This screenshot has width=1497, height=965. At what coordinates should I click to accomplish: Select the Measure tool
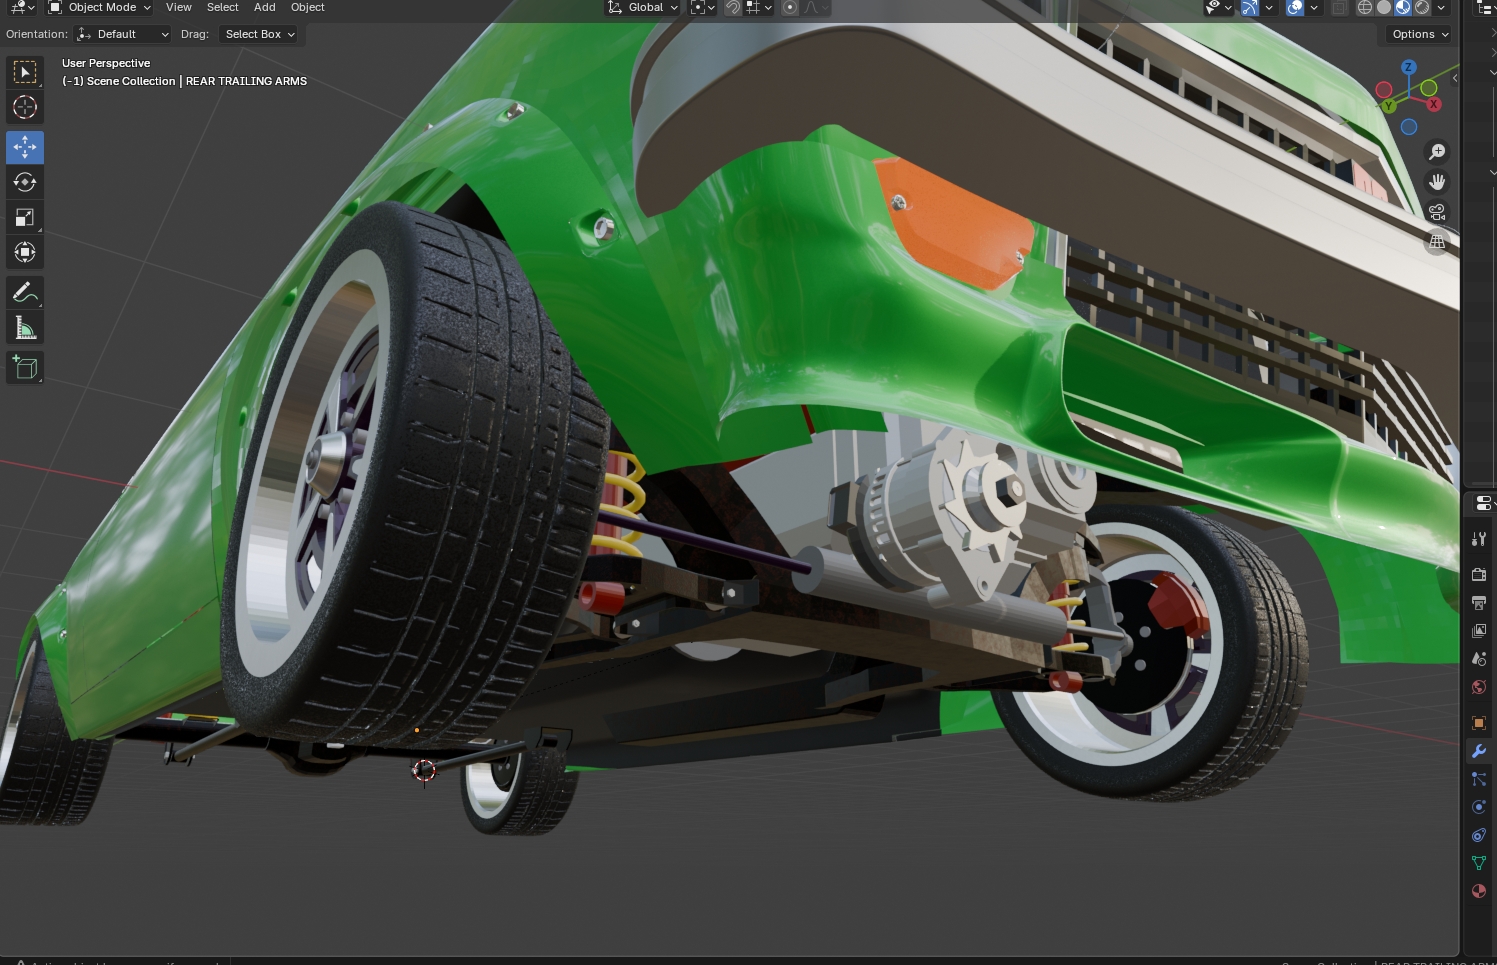click(25, 328)
